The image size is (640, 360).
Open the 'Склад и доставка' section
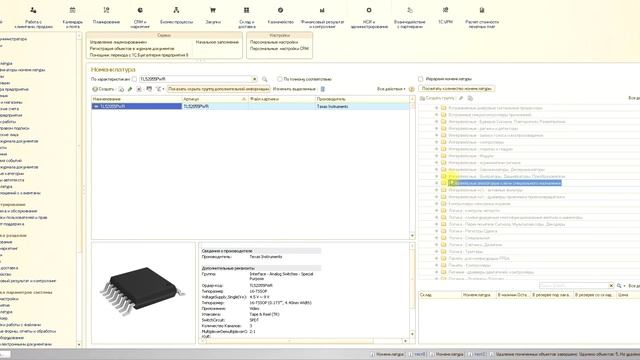point(247,17)
